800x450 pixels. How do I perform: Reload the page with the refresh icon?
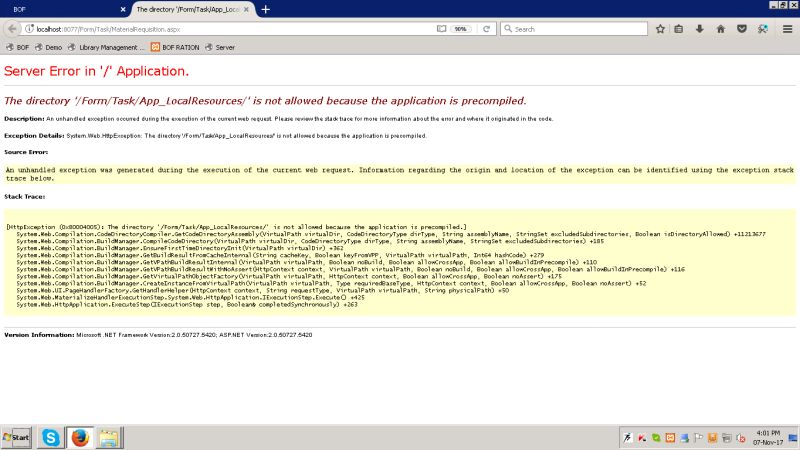pos(486,29)
